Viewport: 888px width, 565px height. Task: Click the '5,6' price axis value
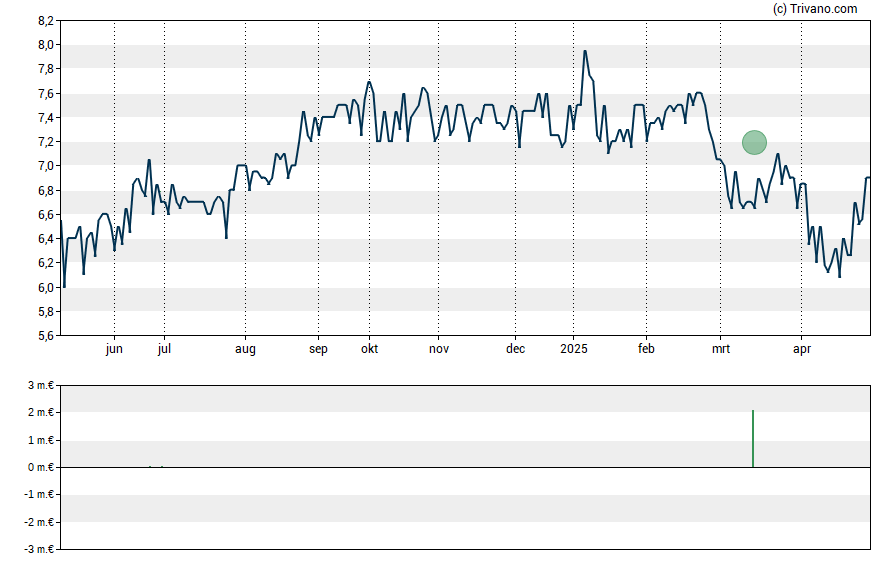tap(46, 336)
